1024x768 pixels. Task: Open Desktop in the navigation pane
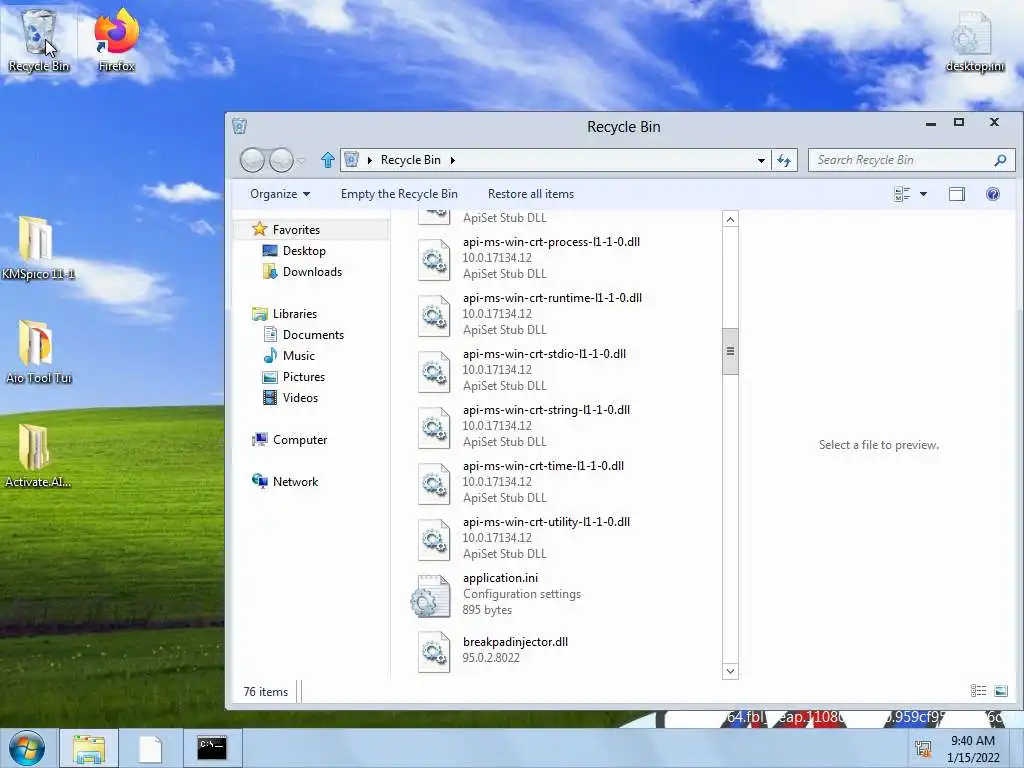[x=304, y=251]
